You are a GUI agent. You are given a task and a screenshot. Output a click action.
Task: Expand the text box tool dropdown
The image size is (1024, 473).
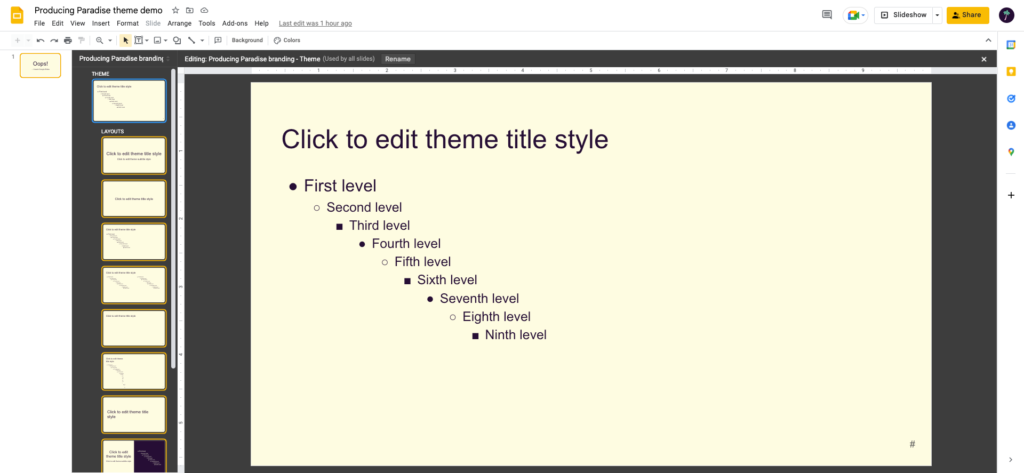tap(147, 41)
